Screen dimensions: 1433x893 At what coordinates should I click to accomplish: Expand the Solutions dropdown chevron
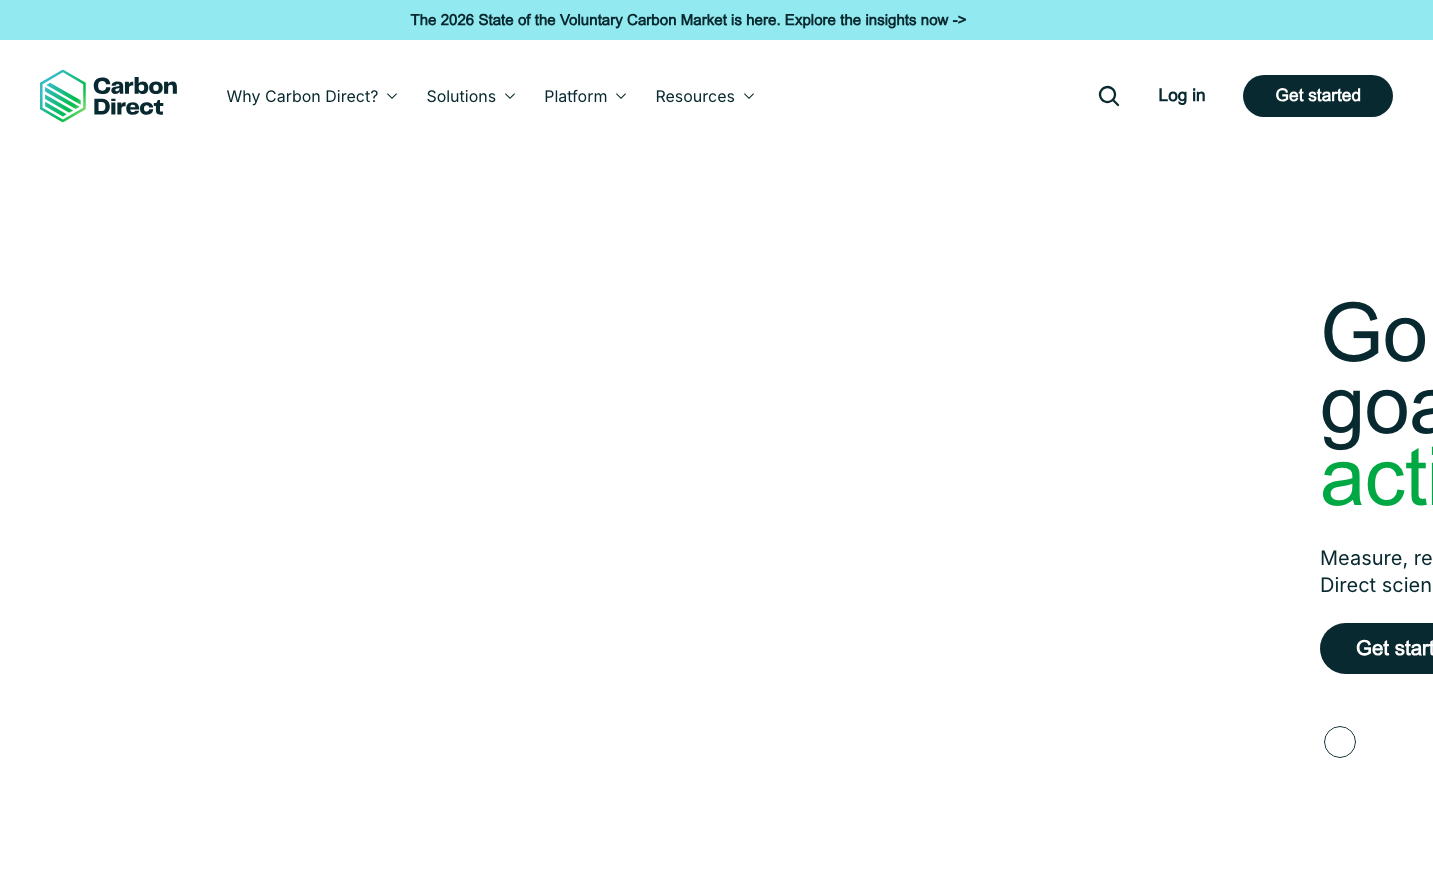[x=510, y=97]
